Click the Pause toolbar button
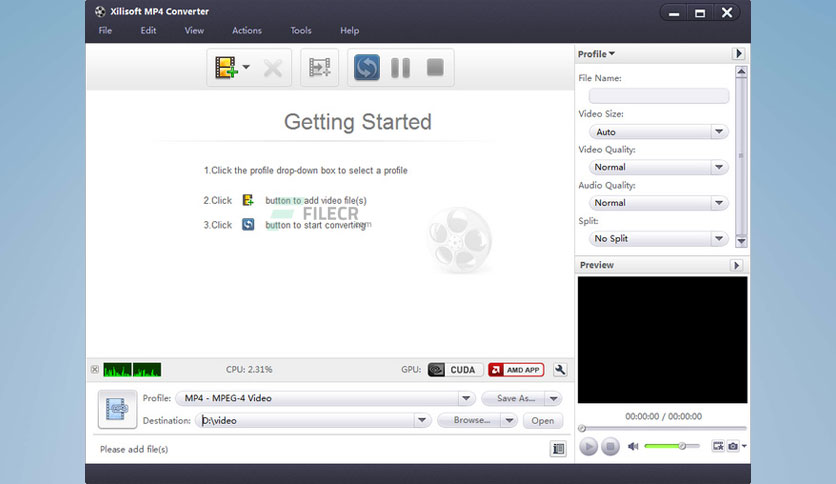This screenshot has height=484, width=836. point(400,68)
